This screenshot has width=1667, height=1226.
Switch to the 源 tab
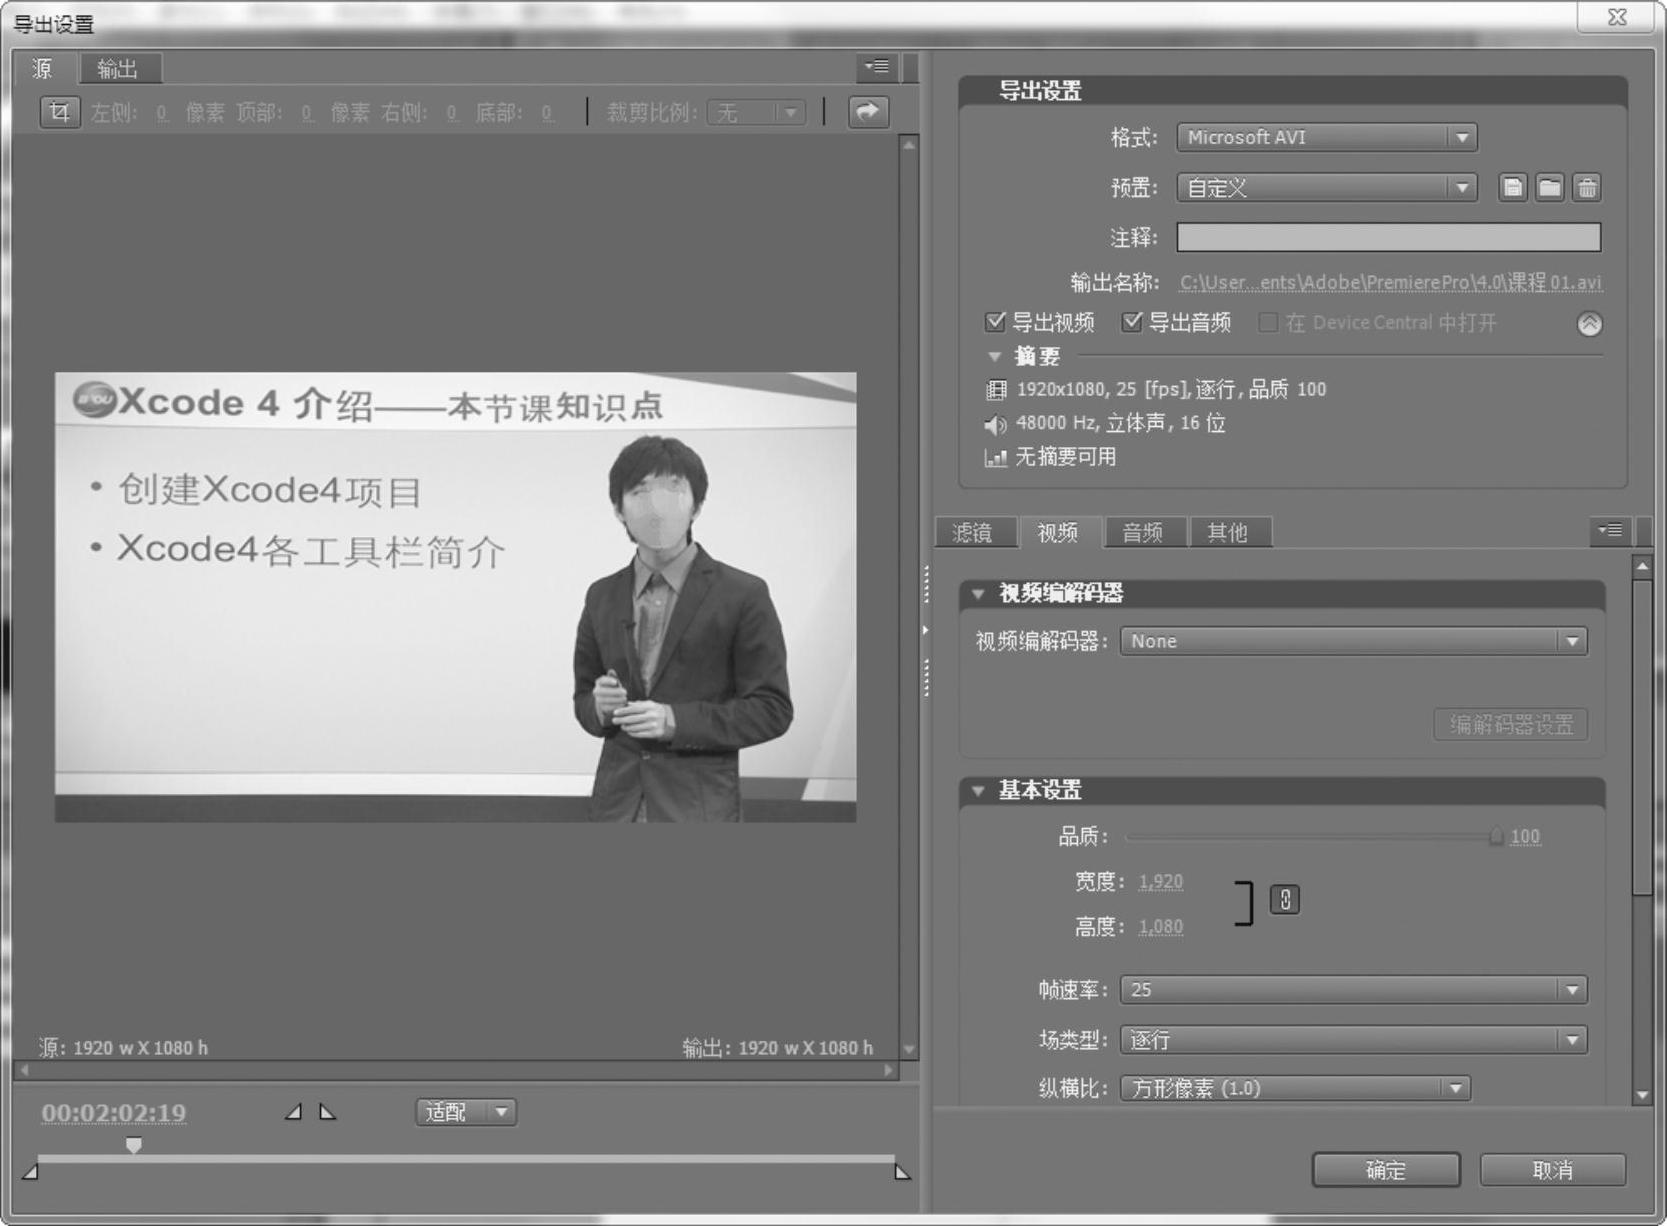coord(44,68)
